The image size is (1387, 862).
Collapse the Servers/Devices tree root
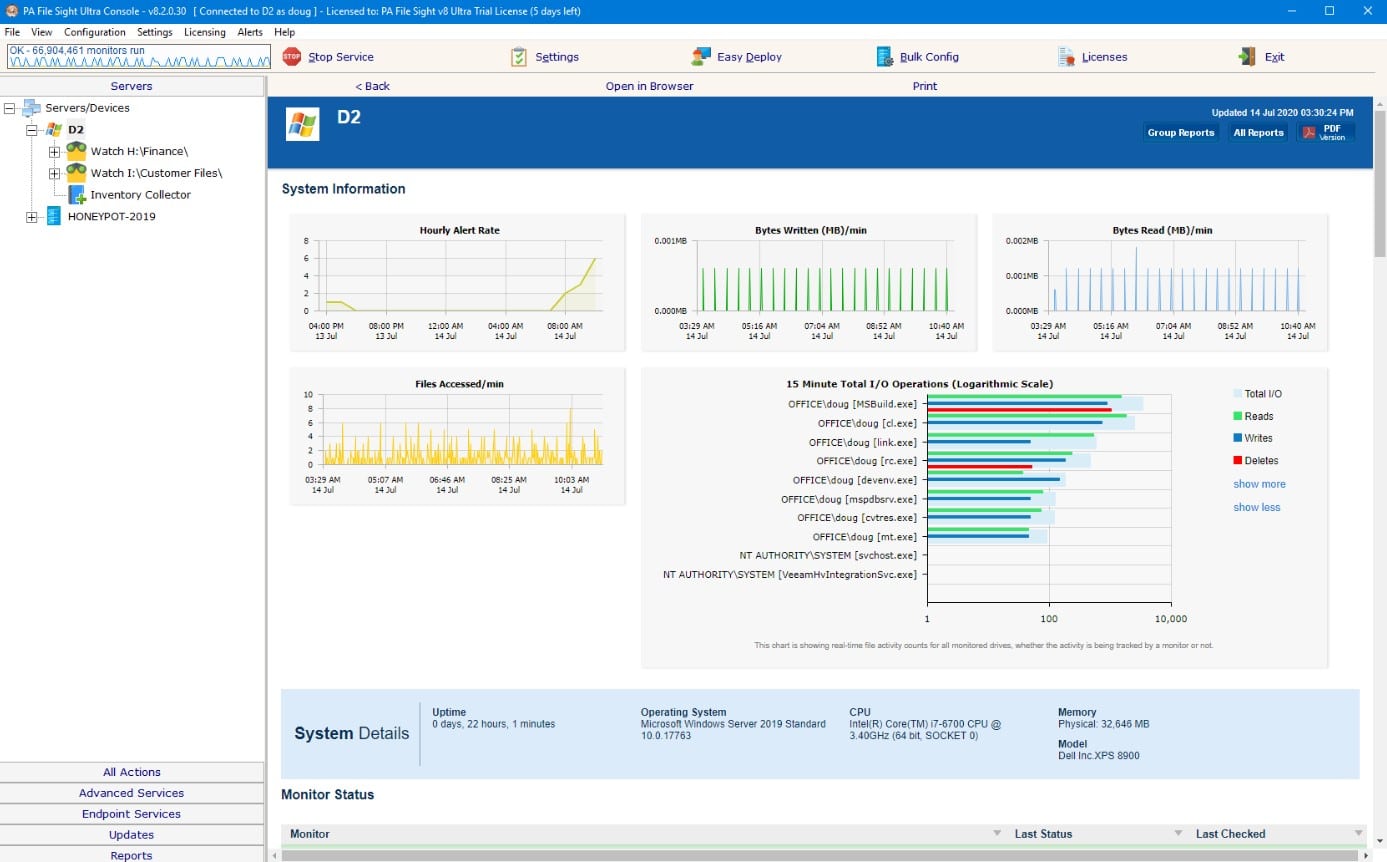click(10, 108)
